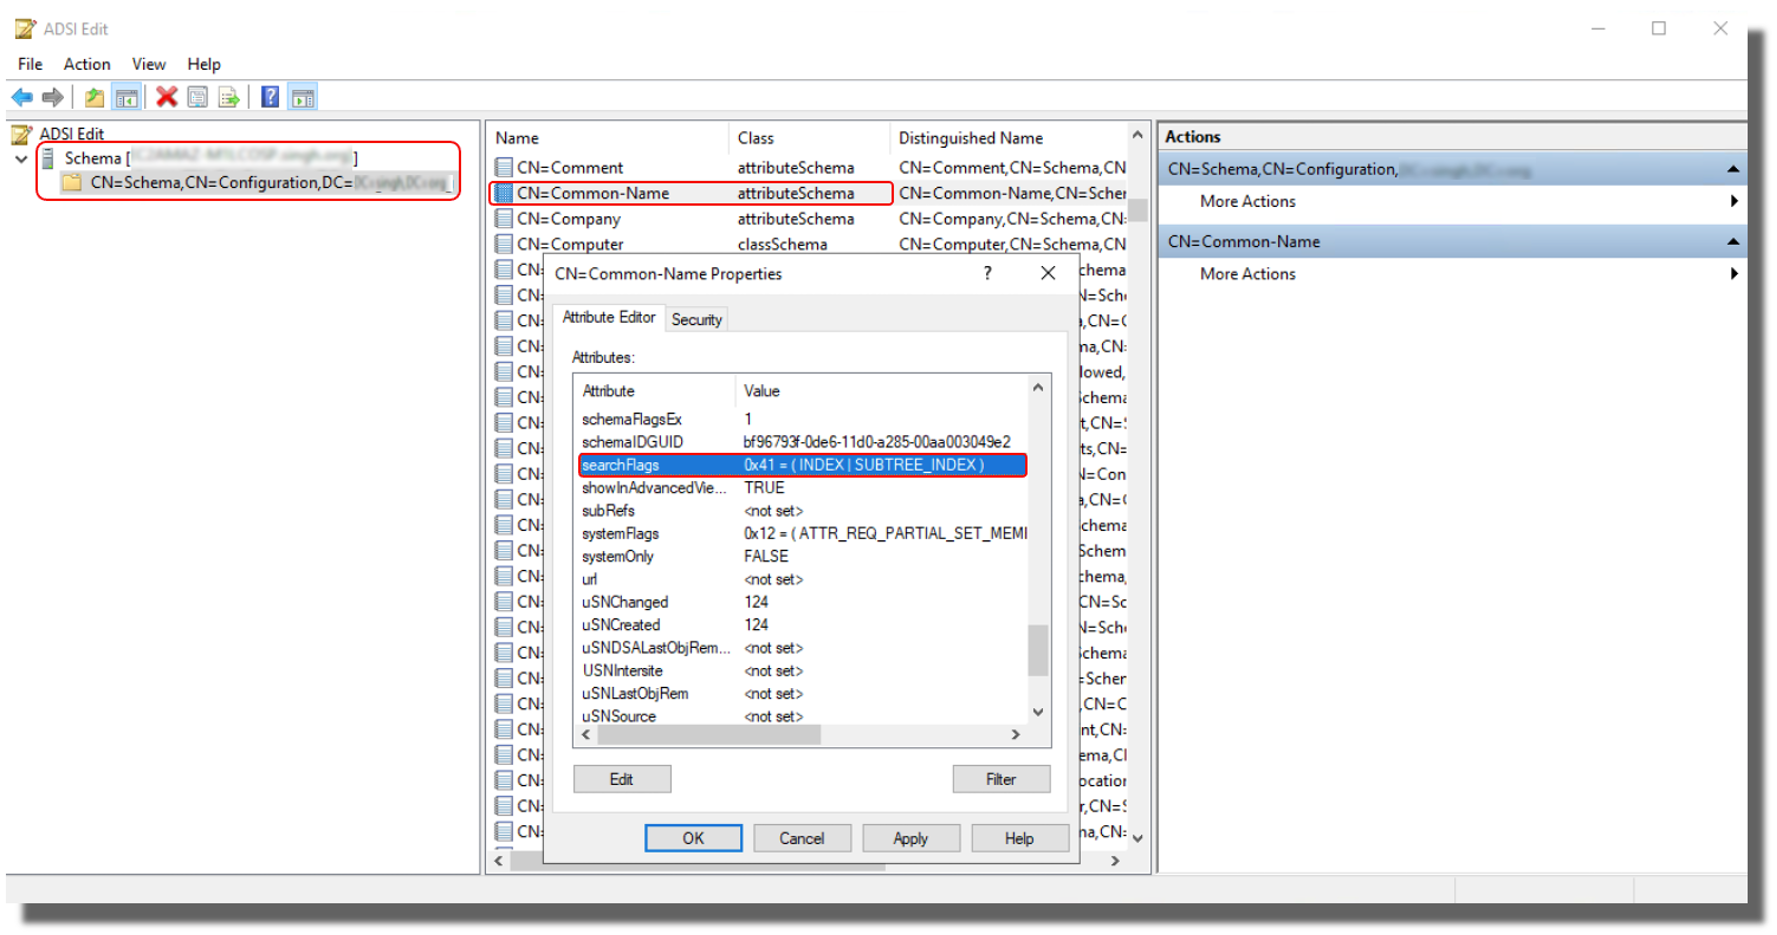1777x935 pixels.
Task: Collapse the CN=Common-Name actions group
Action: pyautogui.click(x=1733, y=241)
